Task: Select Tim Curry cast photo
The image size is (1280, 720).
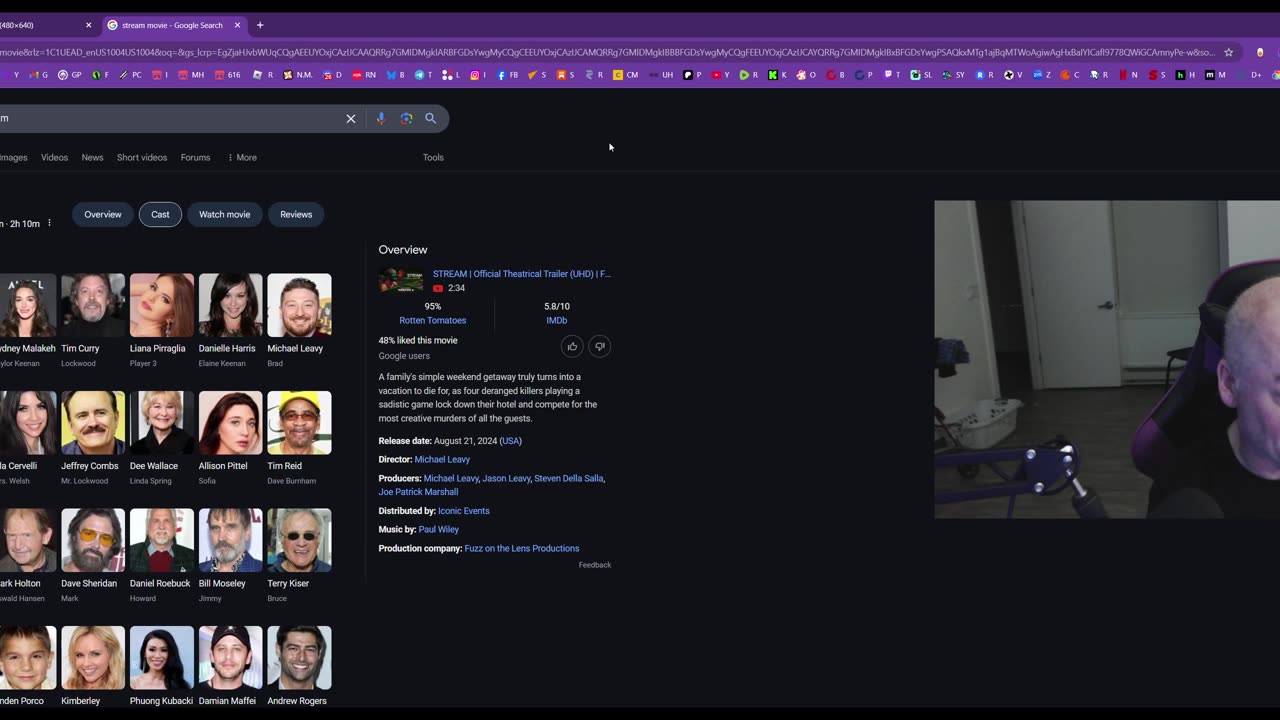Action: tap(93, 305)
